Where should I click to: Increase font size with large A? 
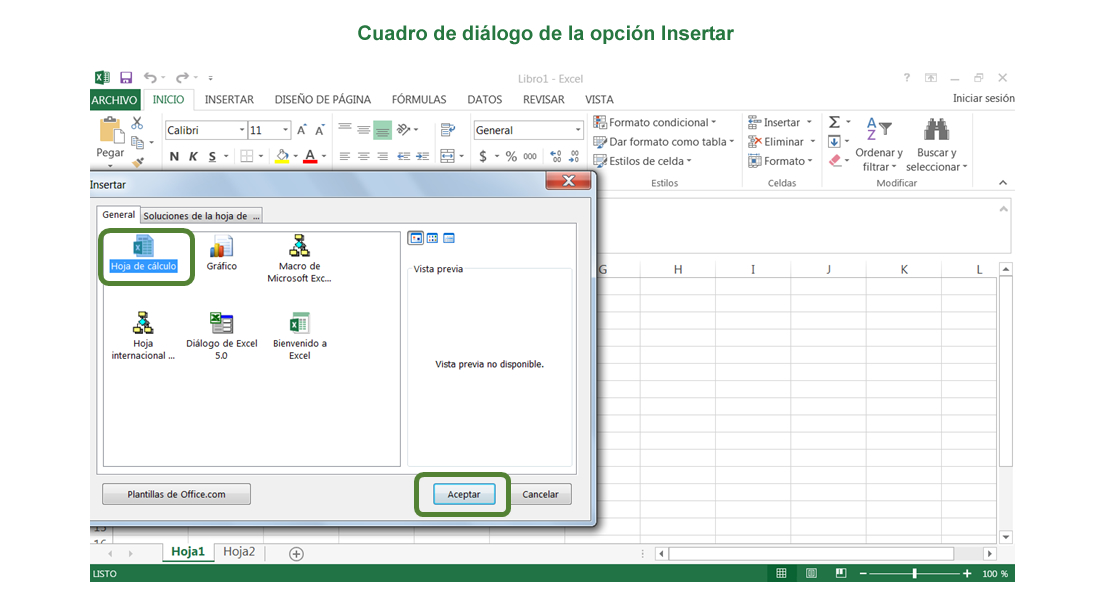(x=302, y=130)
